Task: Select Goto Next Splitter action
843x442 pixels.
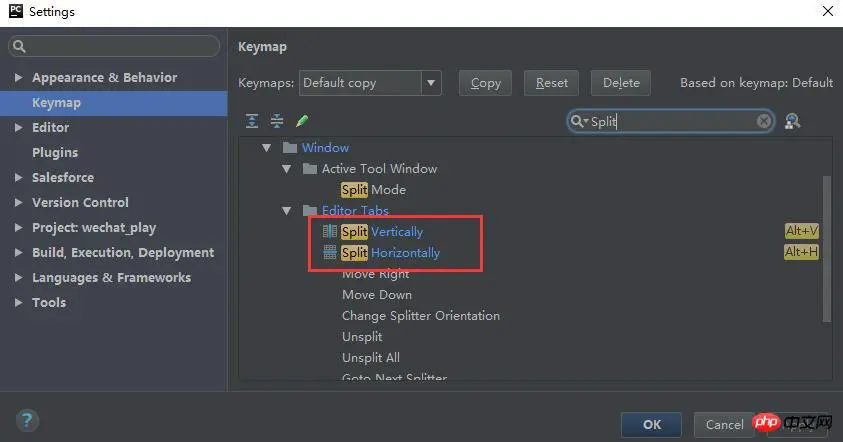Action: point(395,376)
